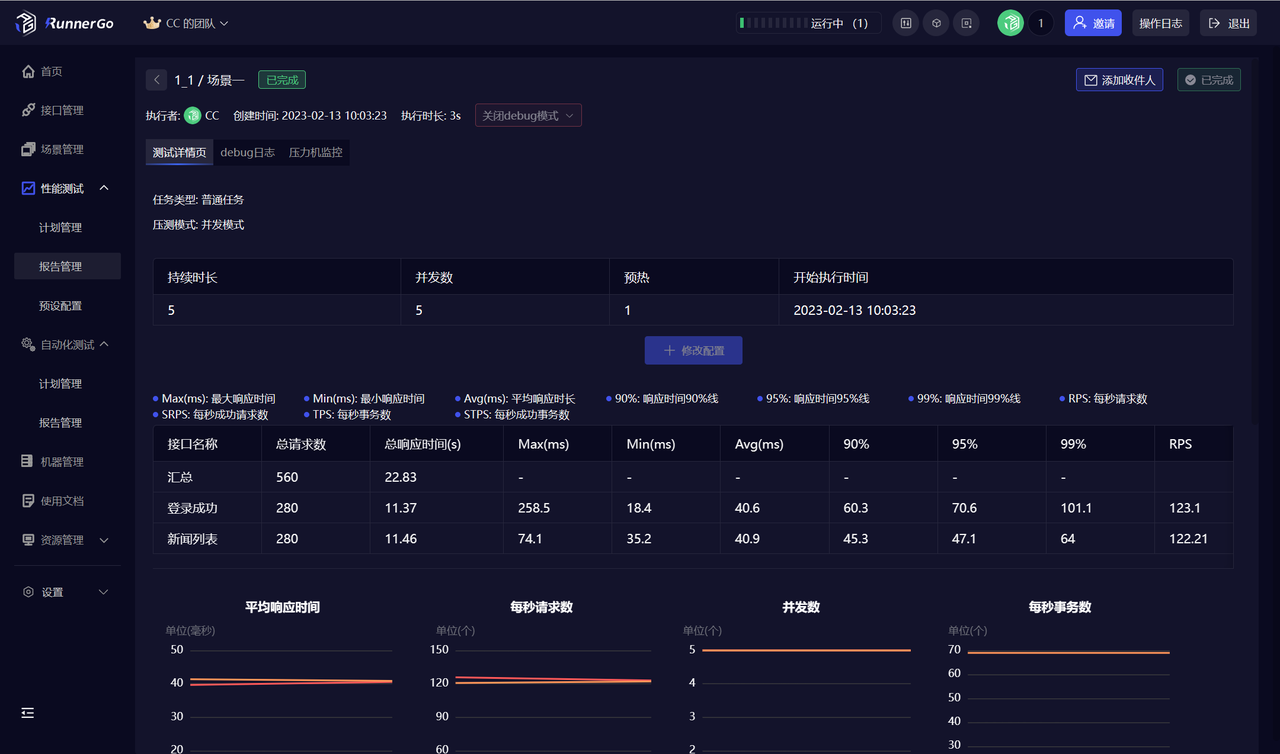
Task: Click the 已完成 button at top right
Action: click(x=1209, y=80)
